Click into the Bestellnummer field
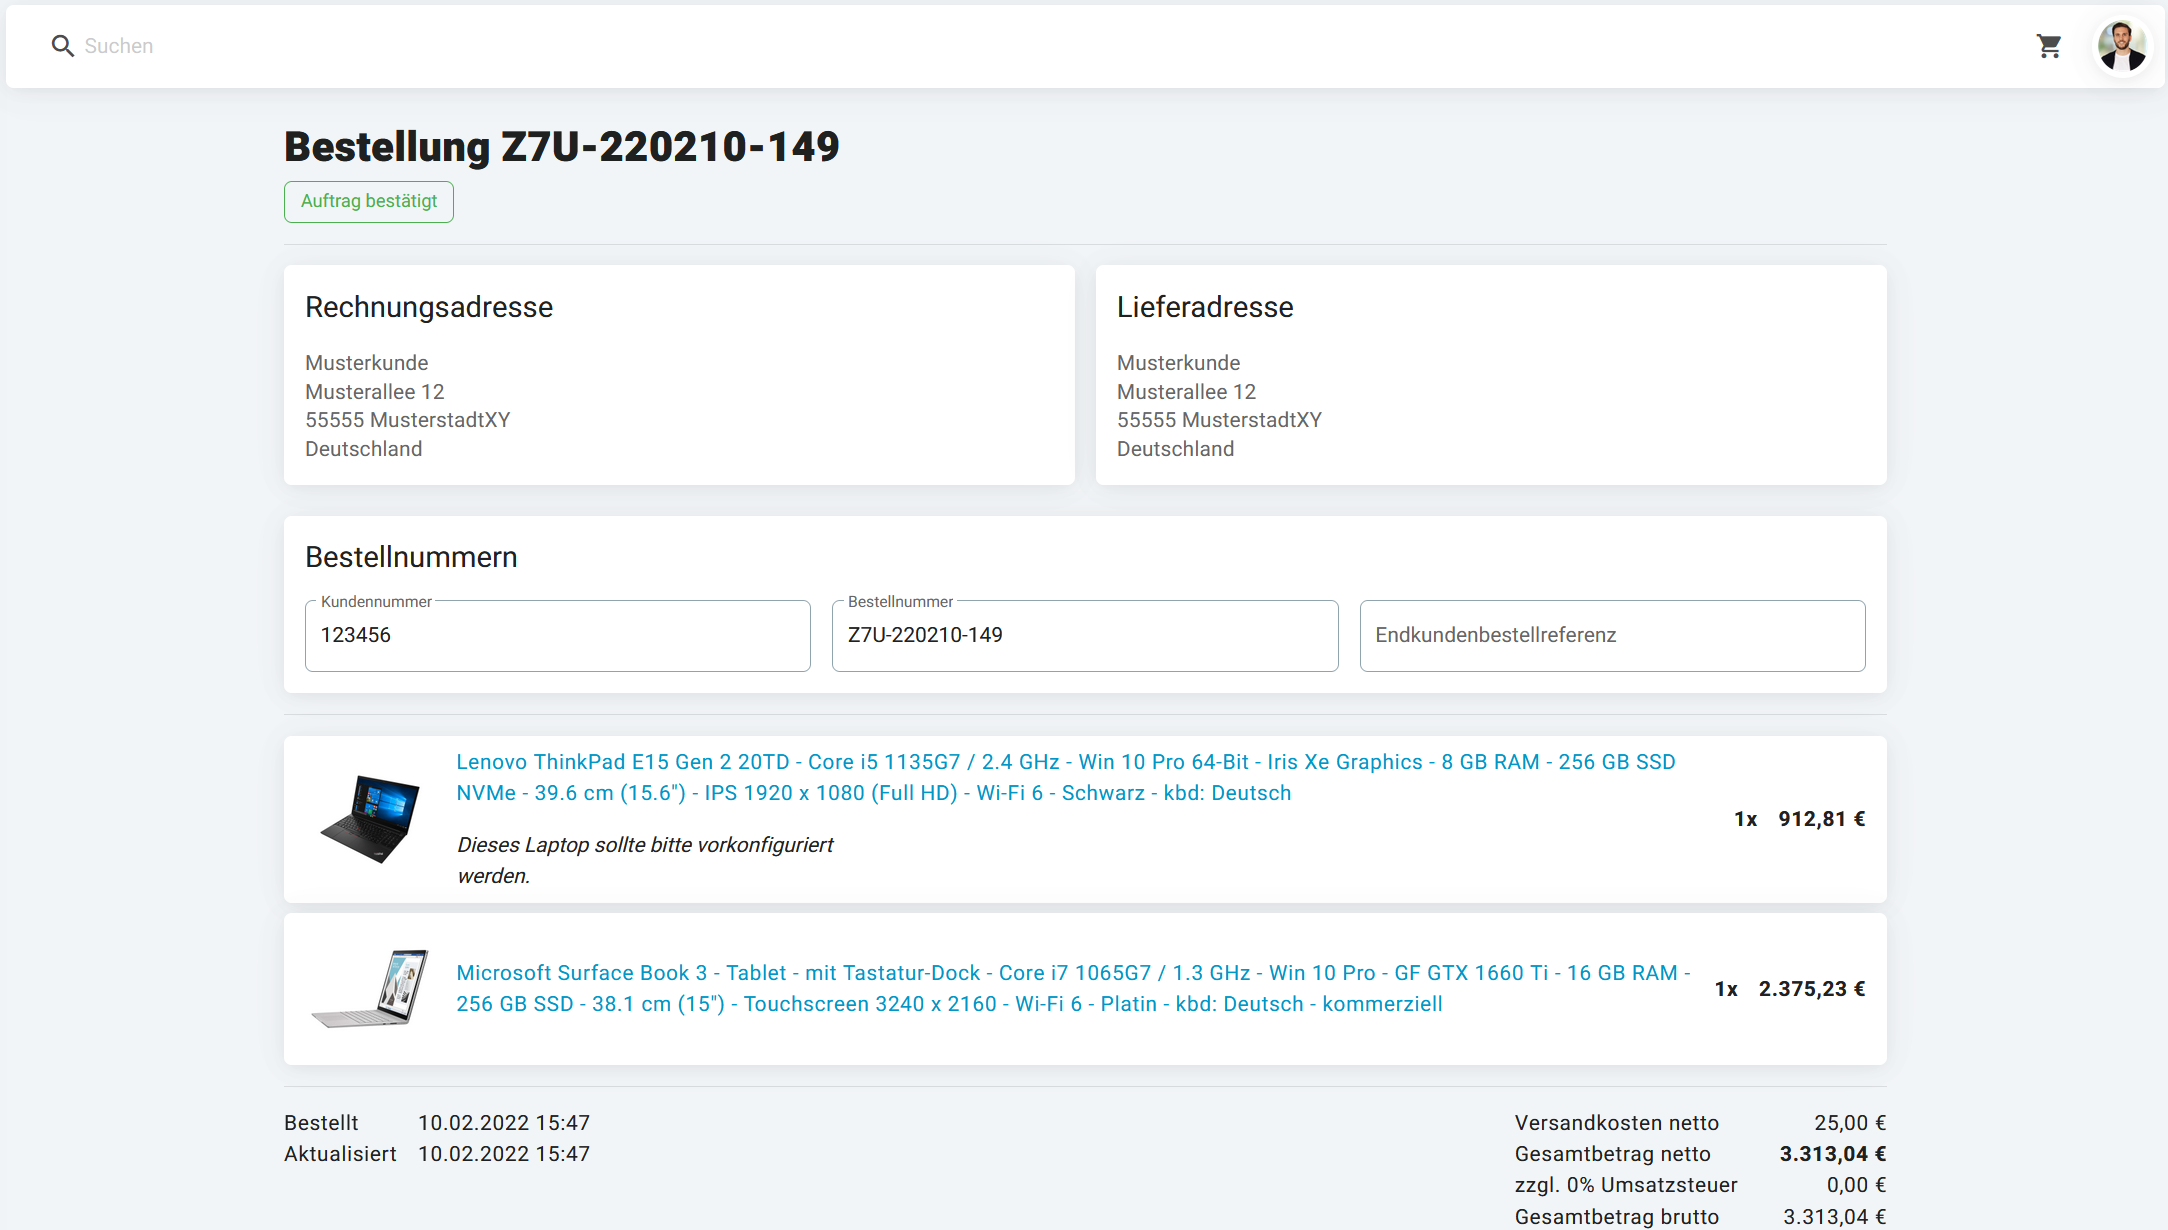This screenshot has width=2168, height=1230. click(x=1084, y=636)
